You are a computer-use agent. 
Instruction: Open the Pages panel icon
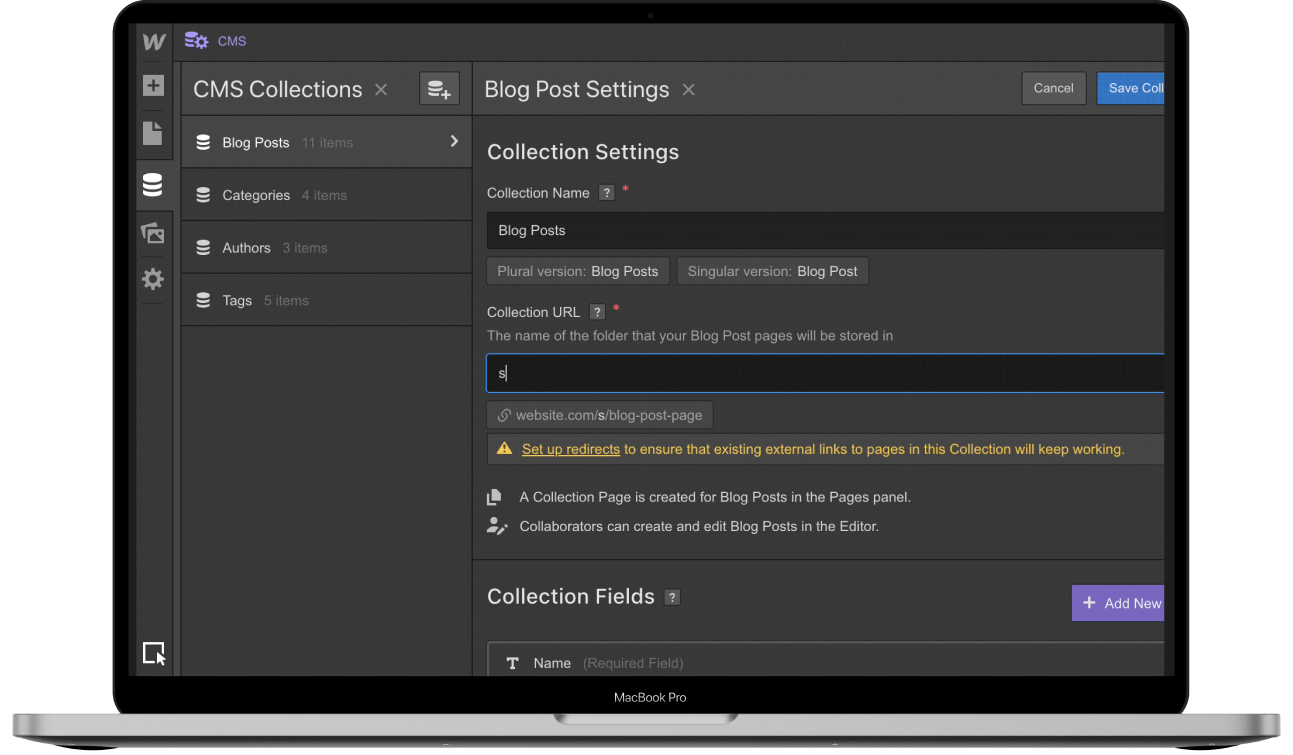[153, 133]
